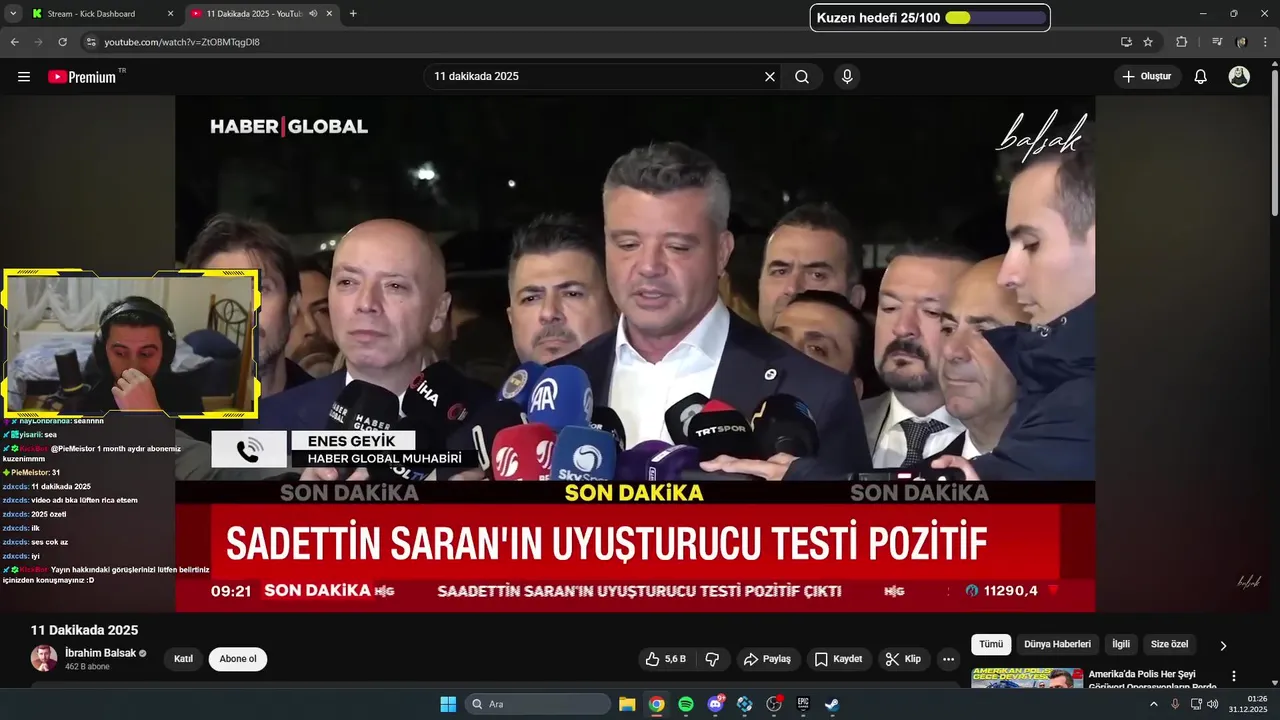The width and height of the screenshot is (1280, 720).
Task: View site information icon in address bar
Action: coord(91,42)
